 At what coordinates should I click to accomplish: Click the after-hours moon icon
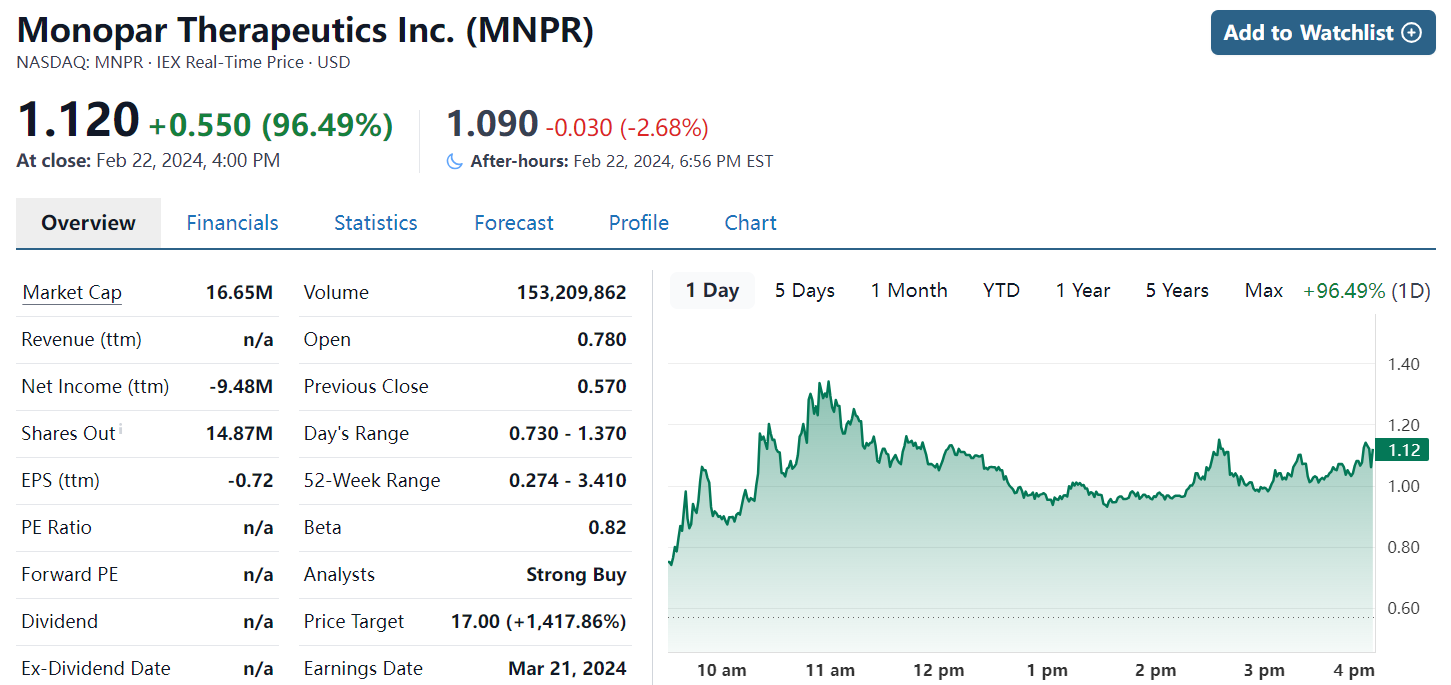click(x=455, y=161)
